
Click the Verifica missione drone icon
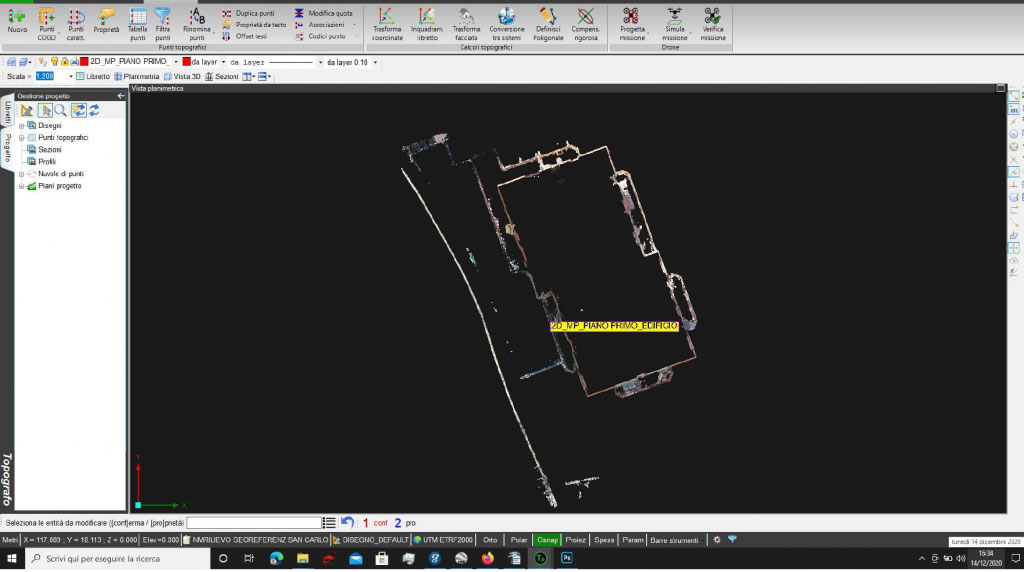coord(712,17)
